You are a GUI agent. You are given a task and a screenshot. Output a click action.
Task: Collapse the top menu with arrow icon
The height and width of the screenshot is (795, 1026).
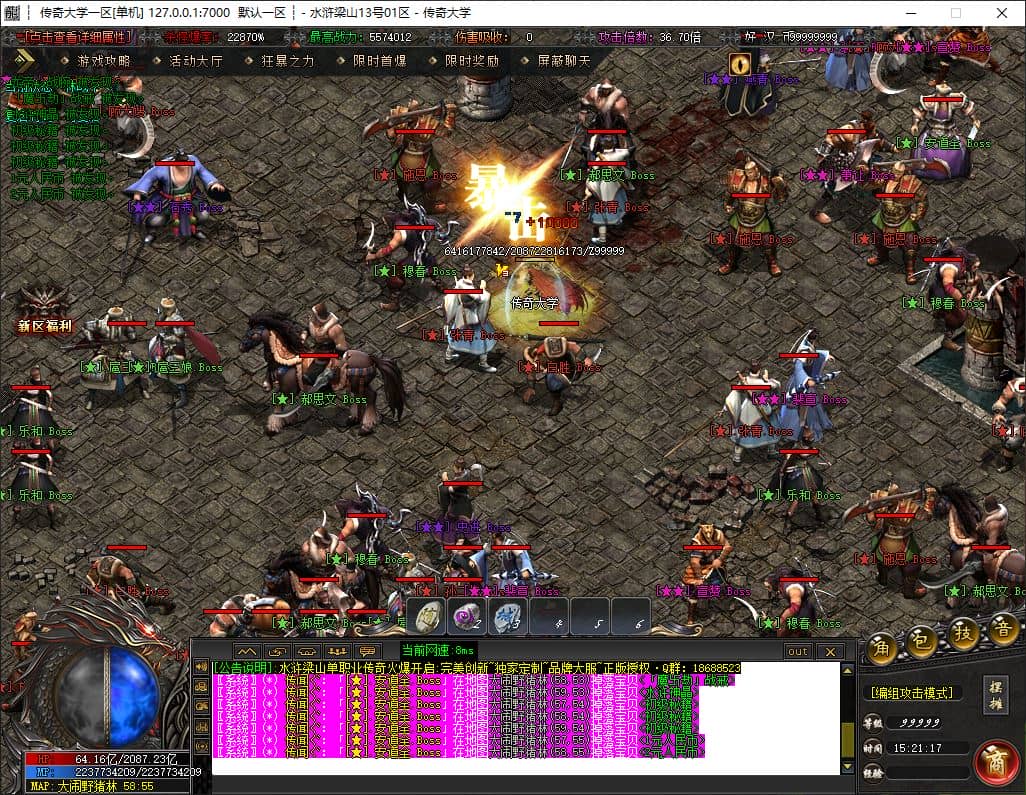click(x=24, y=60)
